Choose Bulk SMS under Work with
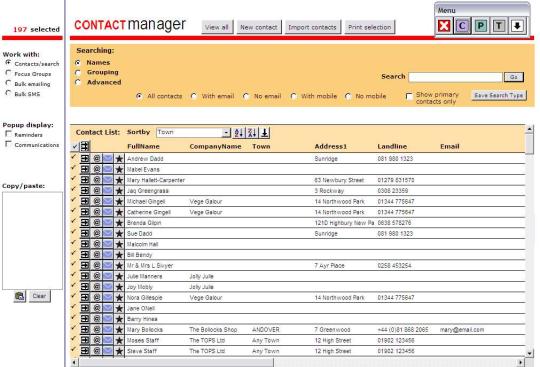The height and width of the screenshot is (367, 540). (8, 93)
